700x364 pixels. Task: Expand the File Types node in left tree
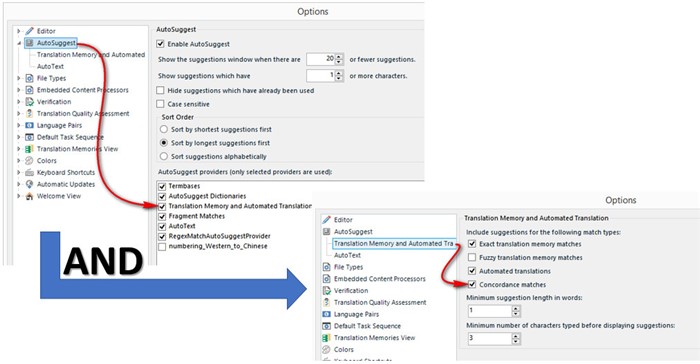click(19, 78)
